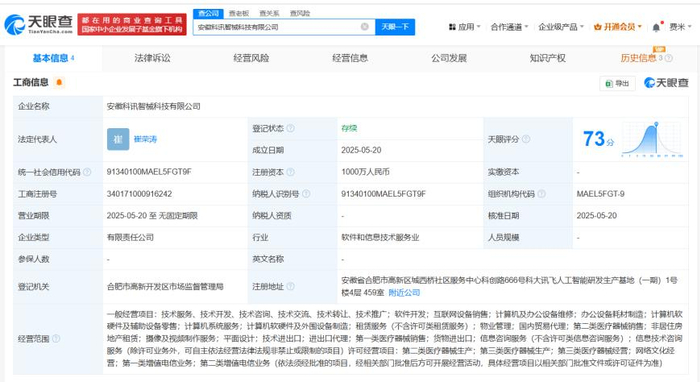This screenshot has height=382, width=700.
Task: Click the 崔 avatar of the legal representative
Action: pos(118,139)
